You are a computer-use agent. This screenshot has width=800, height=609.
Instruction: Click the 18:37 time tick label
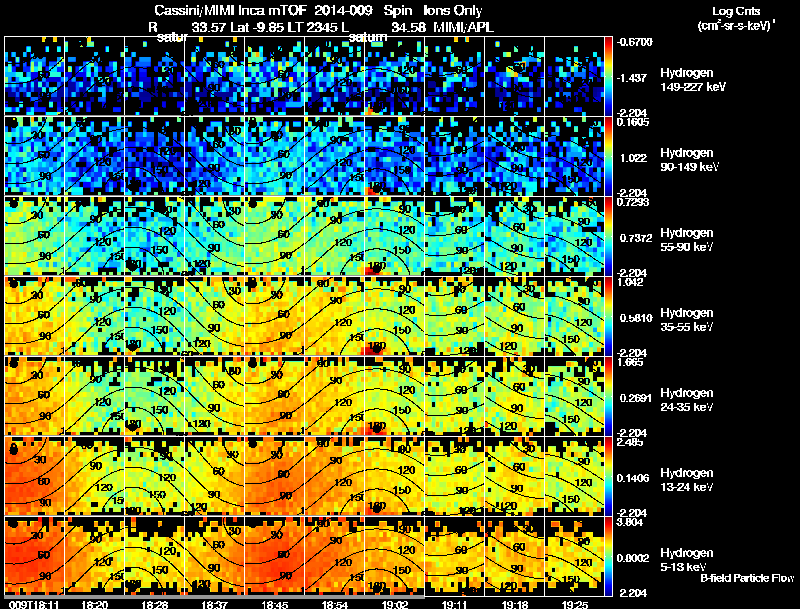coord(214,604)
